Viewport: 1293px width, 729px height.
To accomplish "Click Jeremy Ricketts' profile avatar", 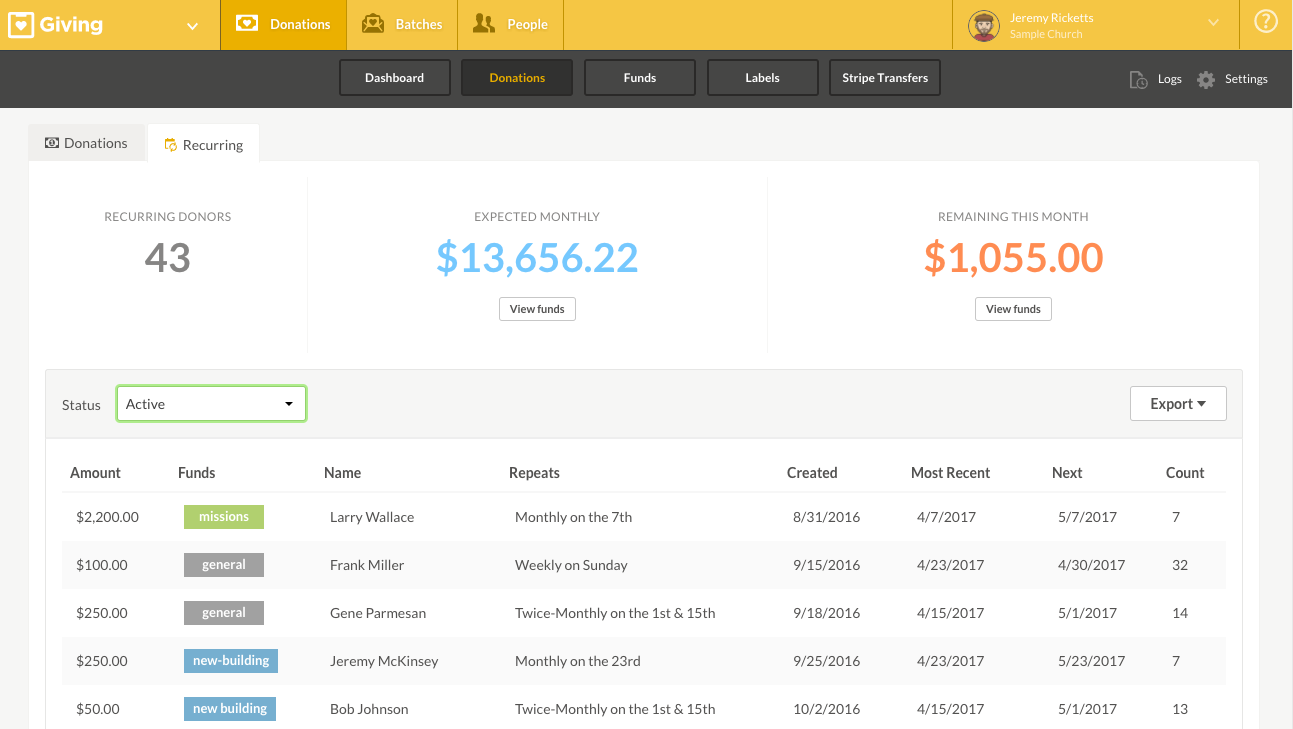I will click(x=983, y=26).
